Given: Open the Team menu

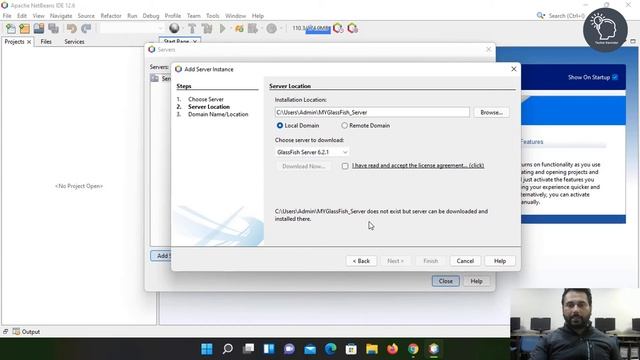Looking at the screenshot, I should point(193,16).
